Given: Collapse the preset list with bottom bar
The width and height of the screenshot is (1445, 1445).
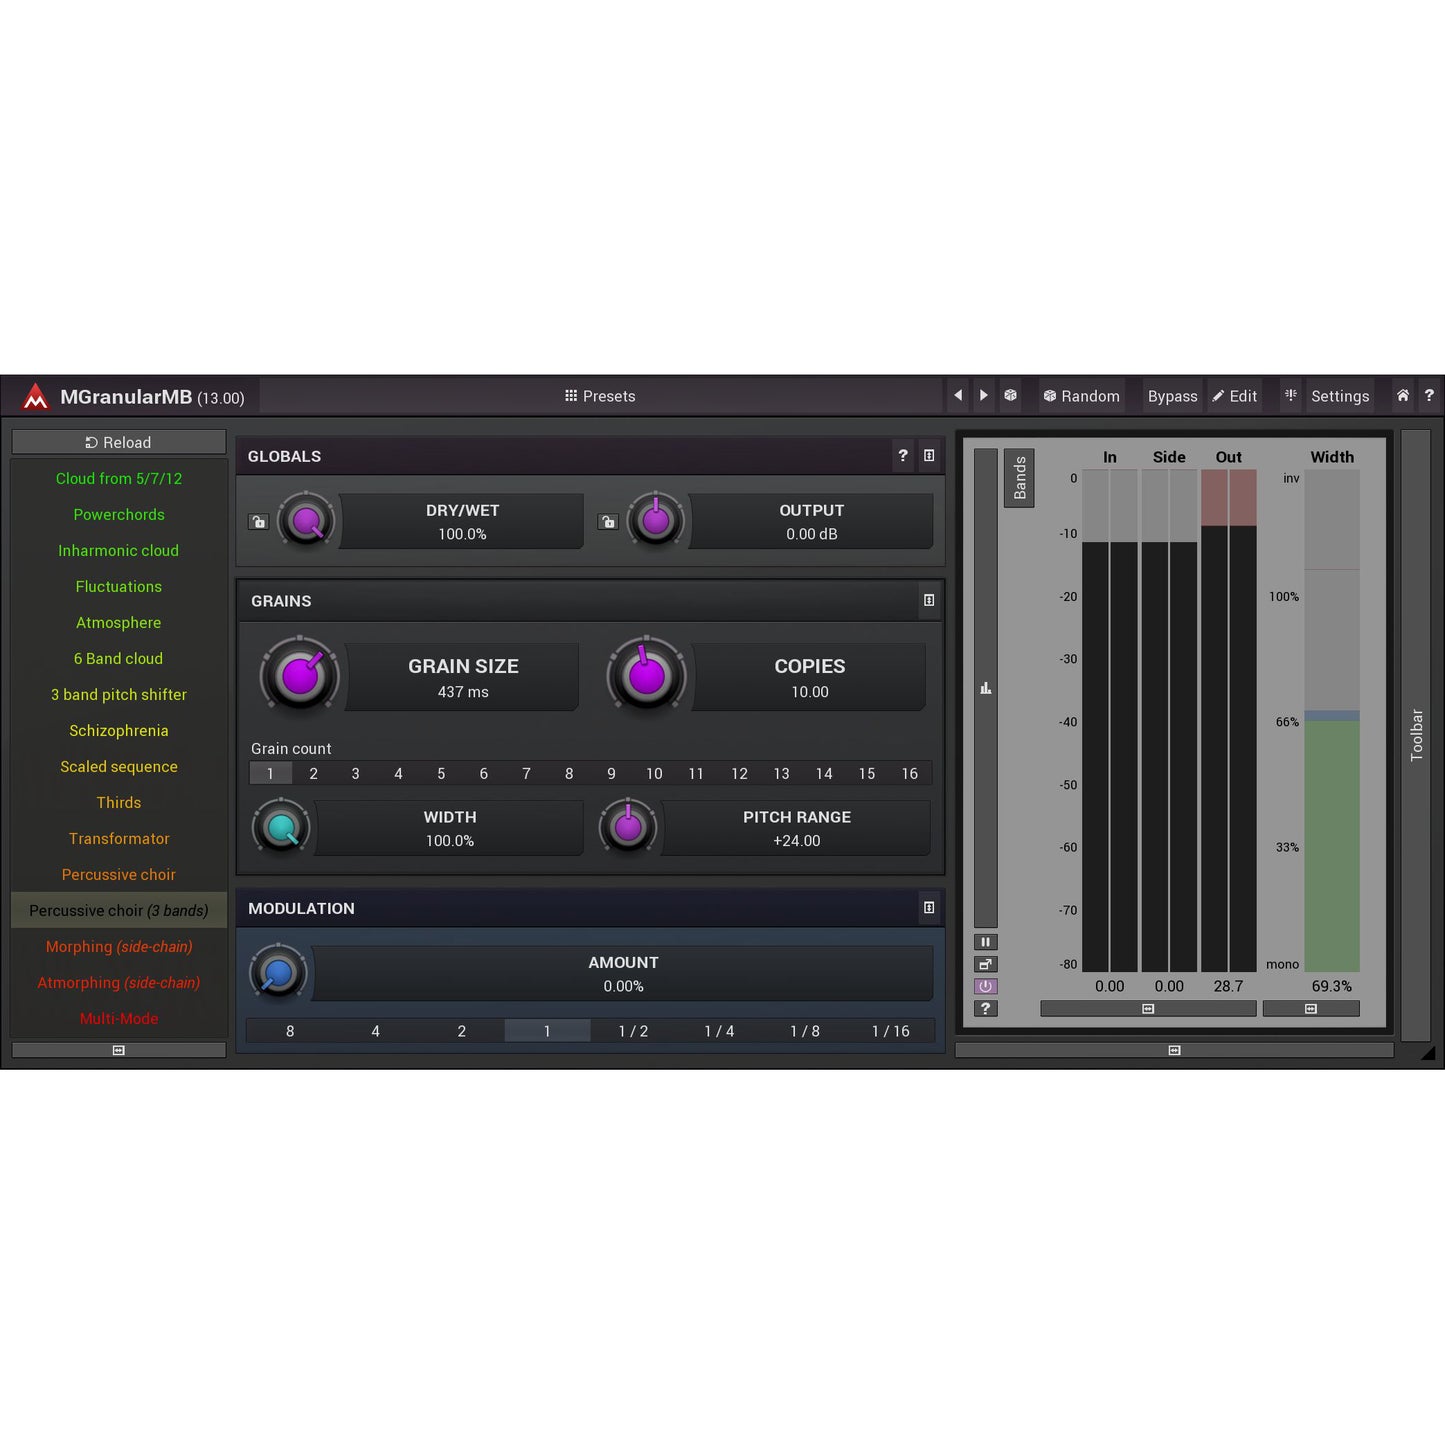Looking at the screenshot, I should [x=119, y=1050].
